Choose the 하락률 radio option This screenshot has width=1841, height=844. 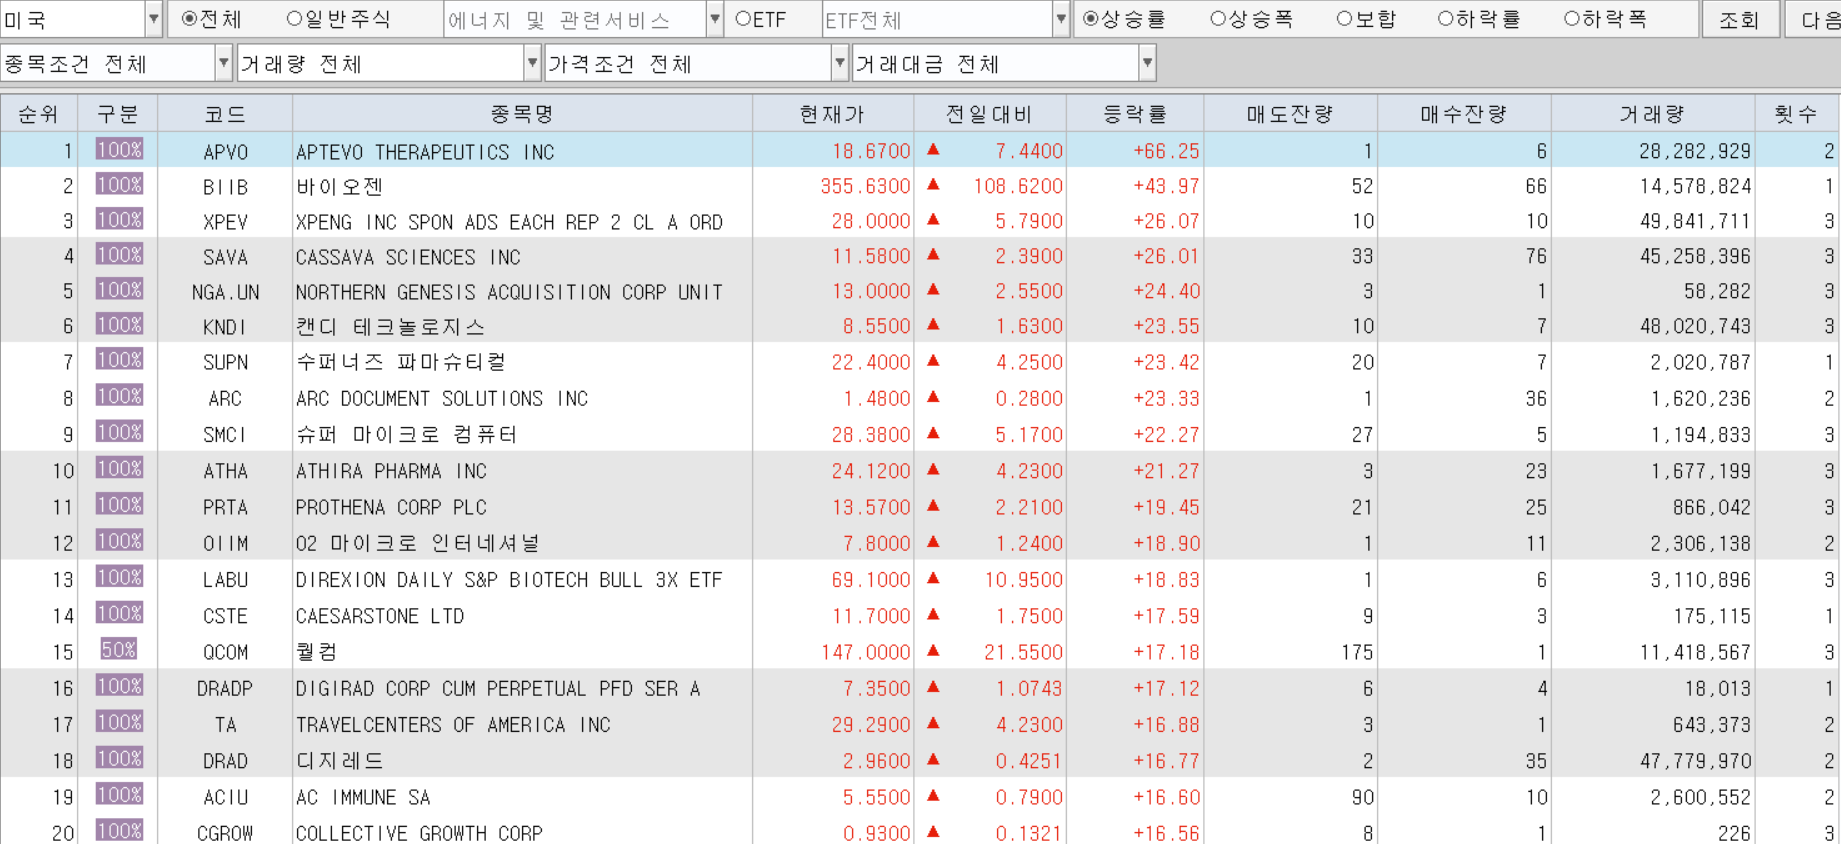[1445, 19]
